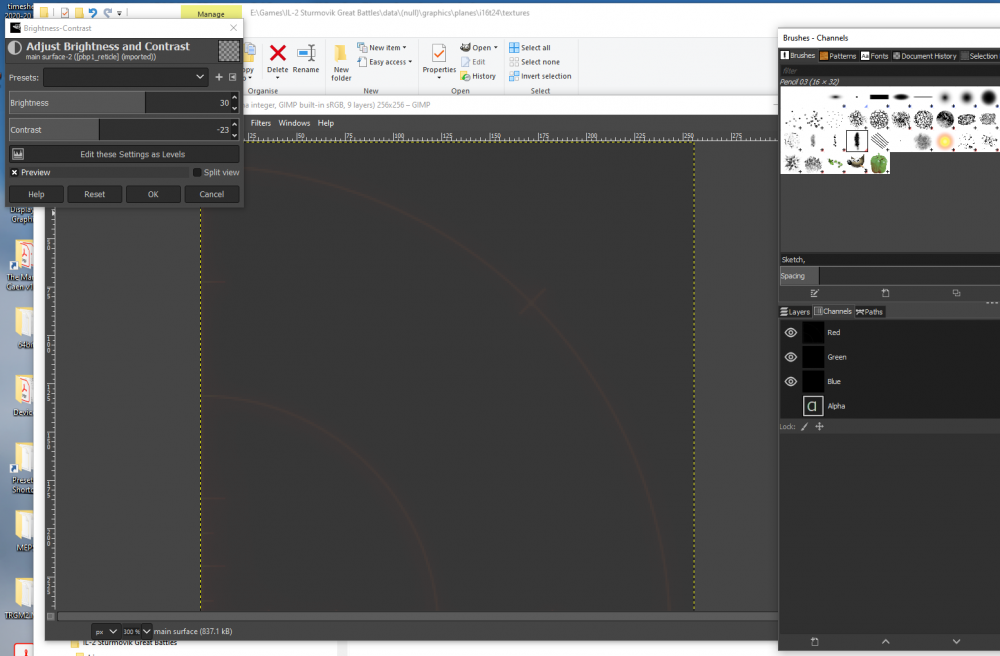The image size is (1000, 656).
Task: Click the green pepper brush
Action: pos(878,163)
